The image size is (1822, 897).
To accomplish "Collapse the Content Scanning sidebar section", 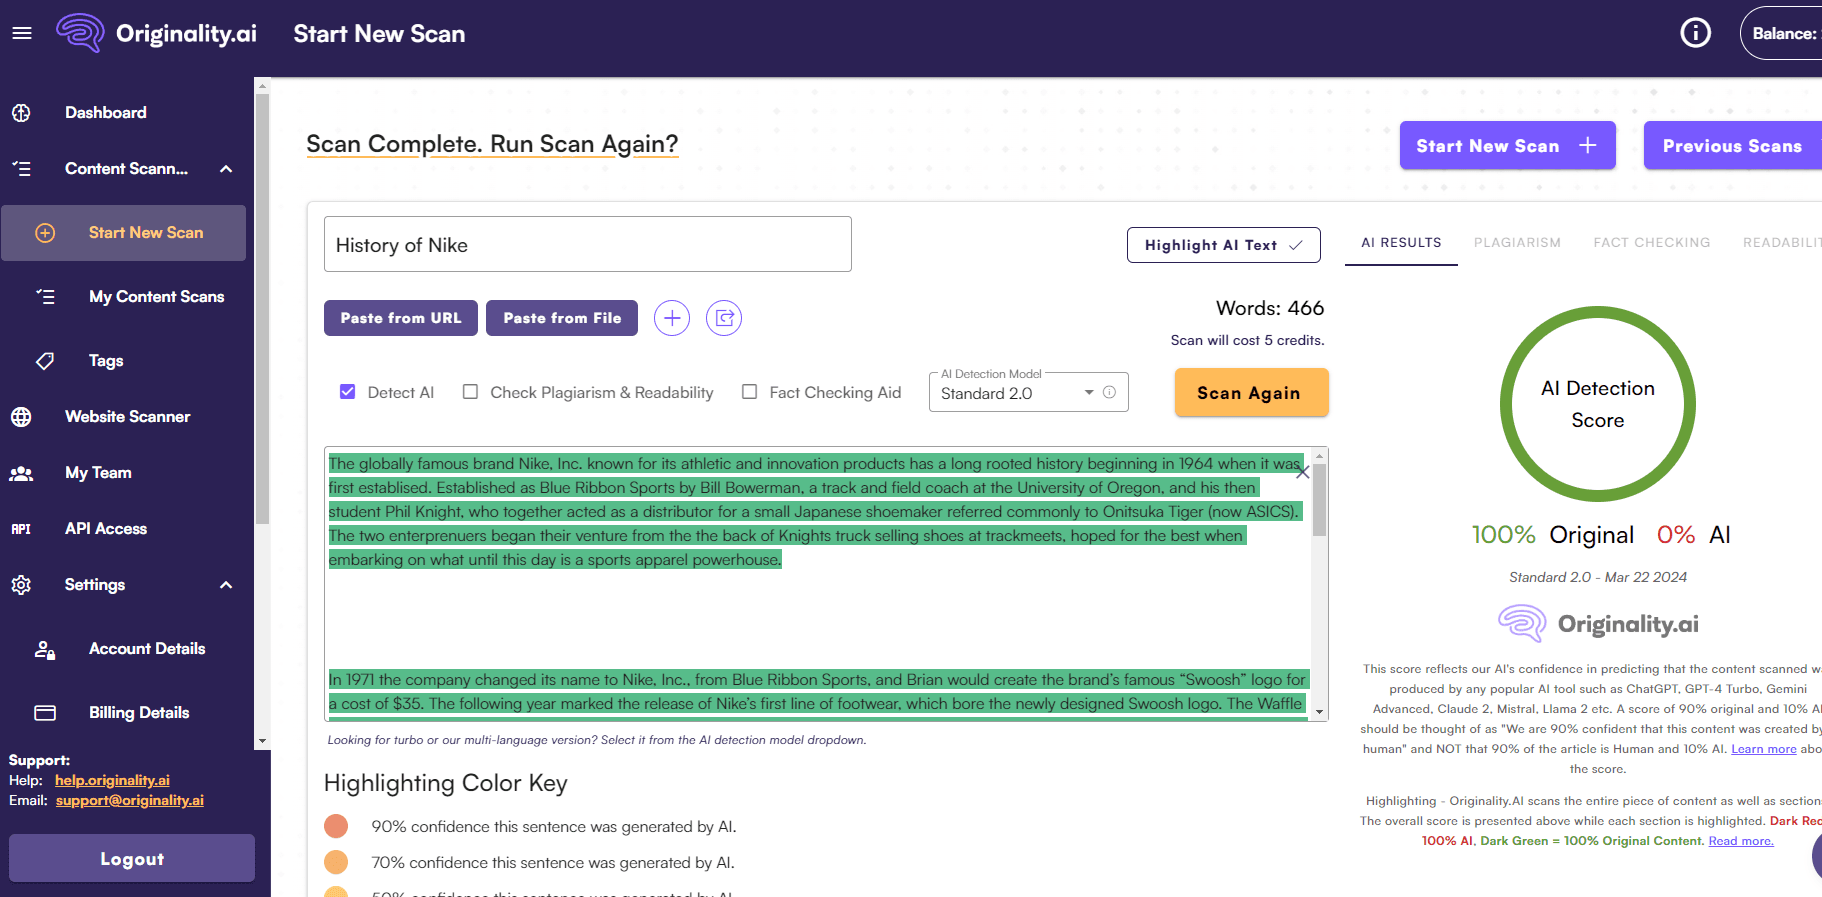I will tap(226, 169).
